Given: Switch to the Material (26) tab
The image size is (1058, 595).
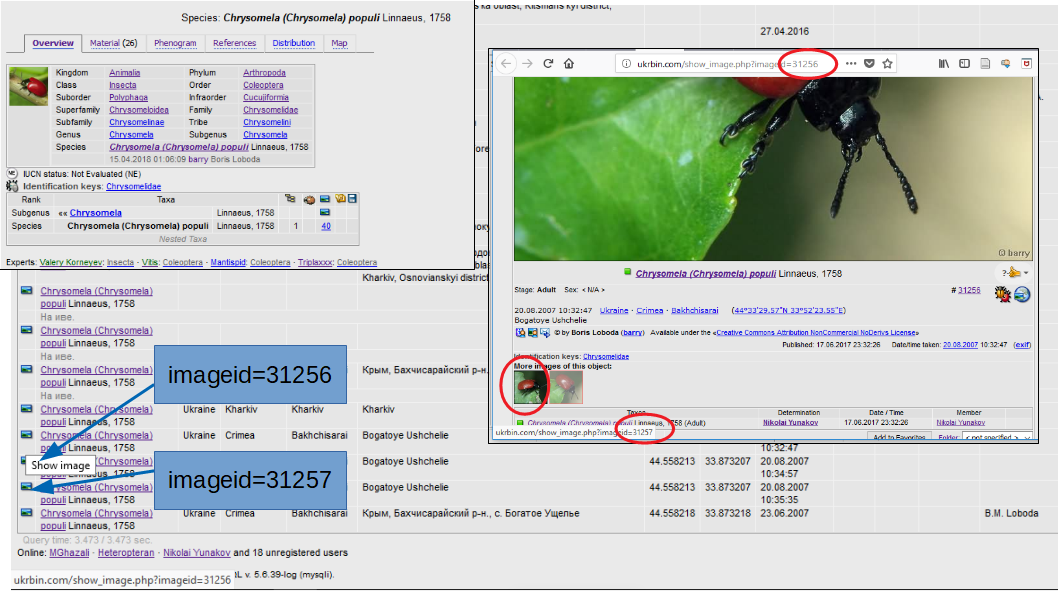Looking at the screenshot, I should [113, 43].
